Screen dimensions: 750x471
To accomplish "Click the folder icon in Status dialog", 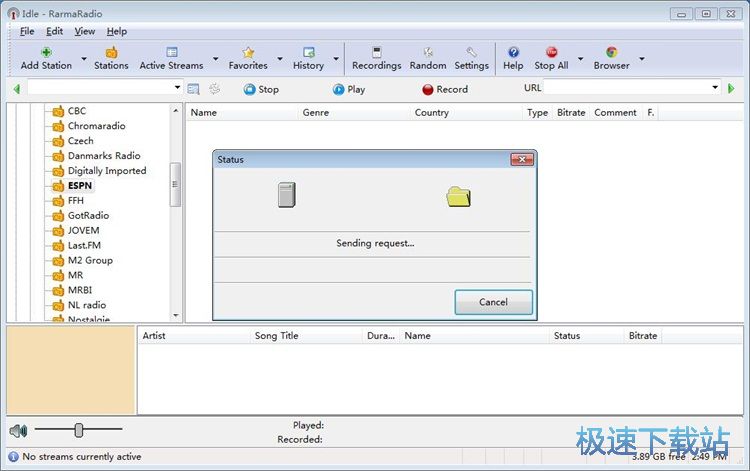I will tap(458, 197).
